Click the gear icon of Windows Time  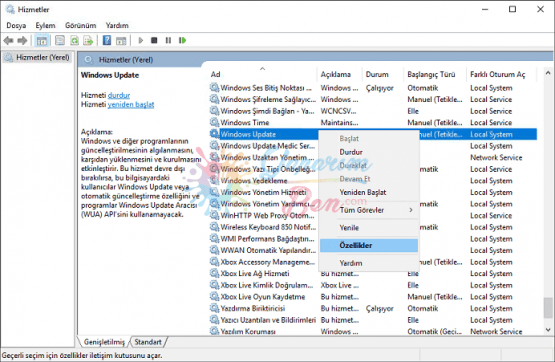click(214, 122)
